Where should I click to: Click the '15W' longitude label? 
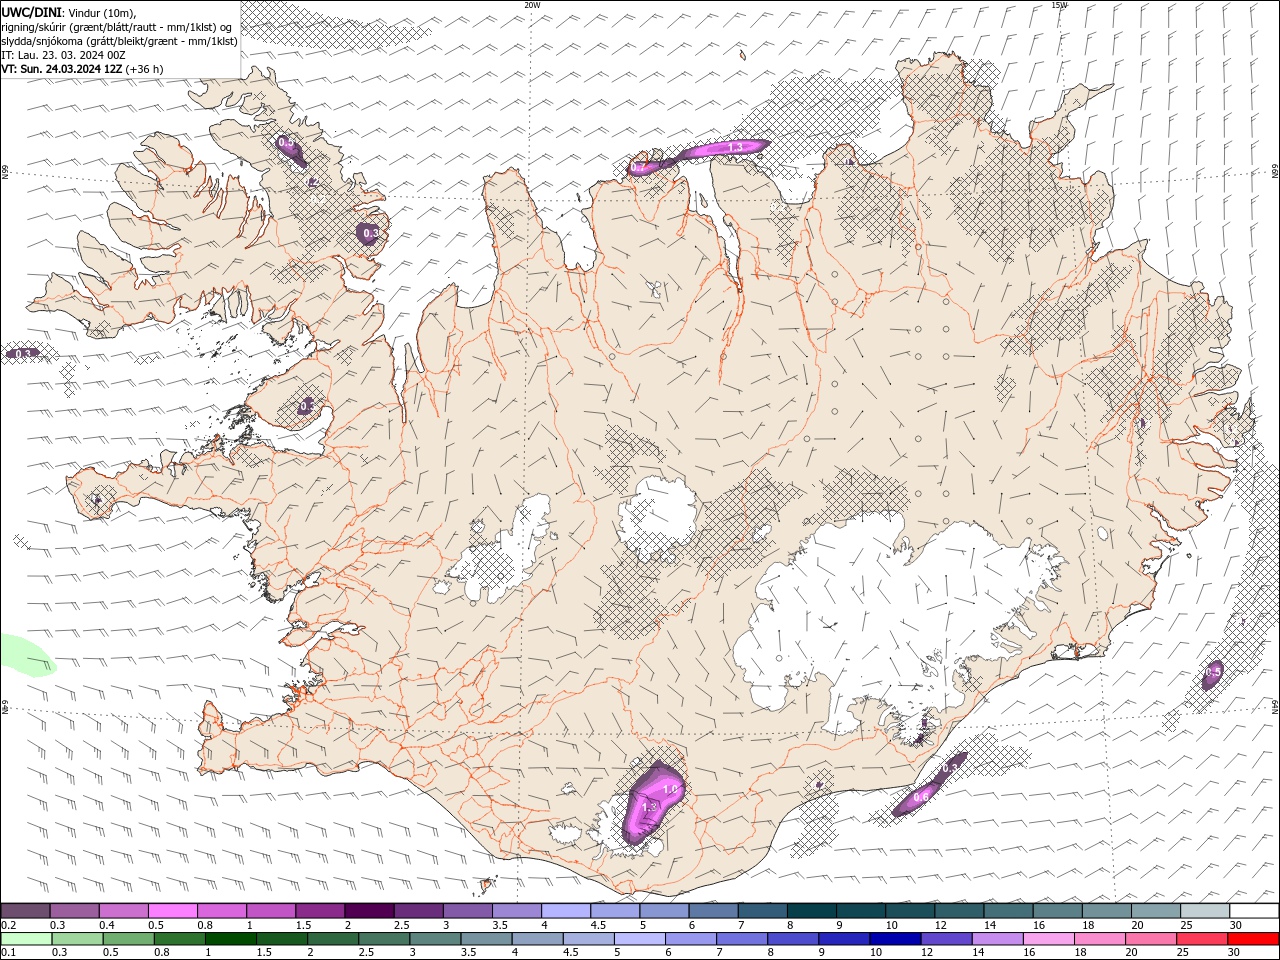click(x=1059, y=5)
